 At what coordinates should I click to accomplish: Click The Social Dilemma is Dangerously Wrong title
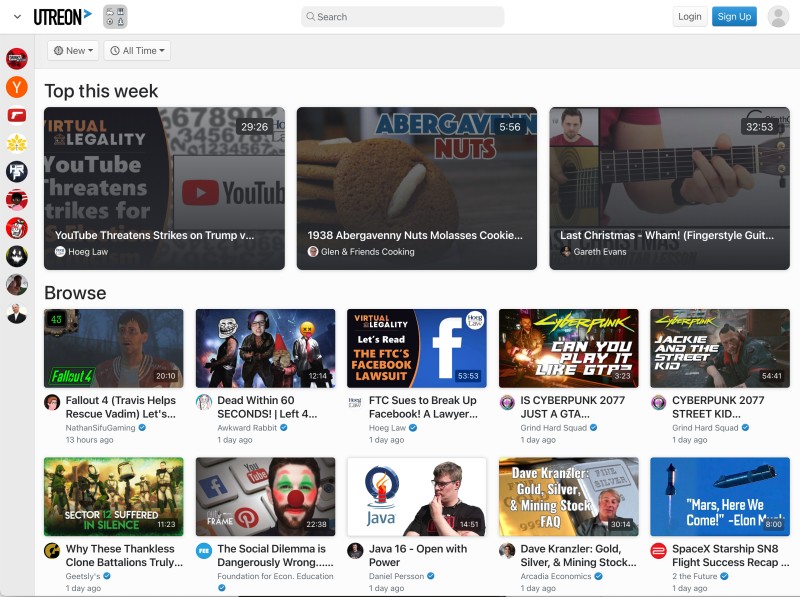point(275,555)
